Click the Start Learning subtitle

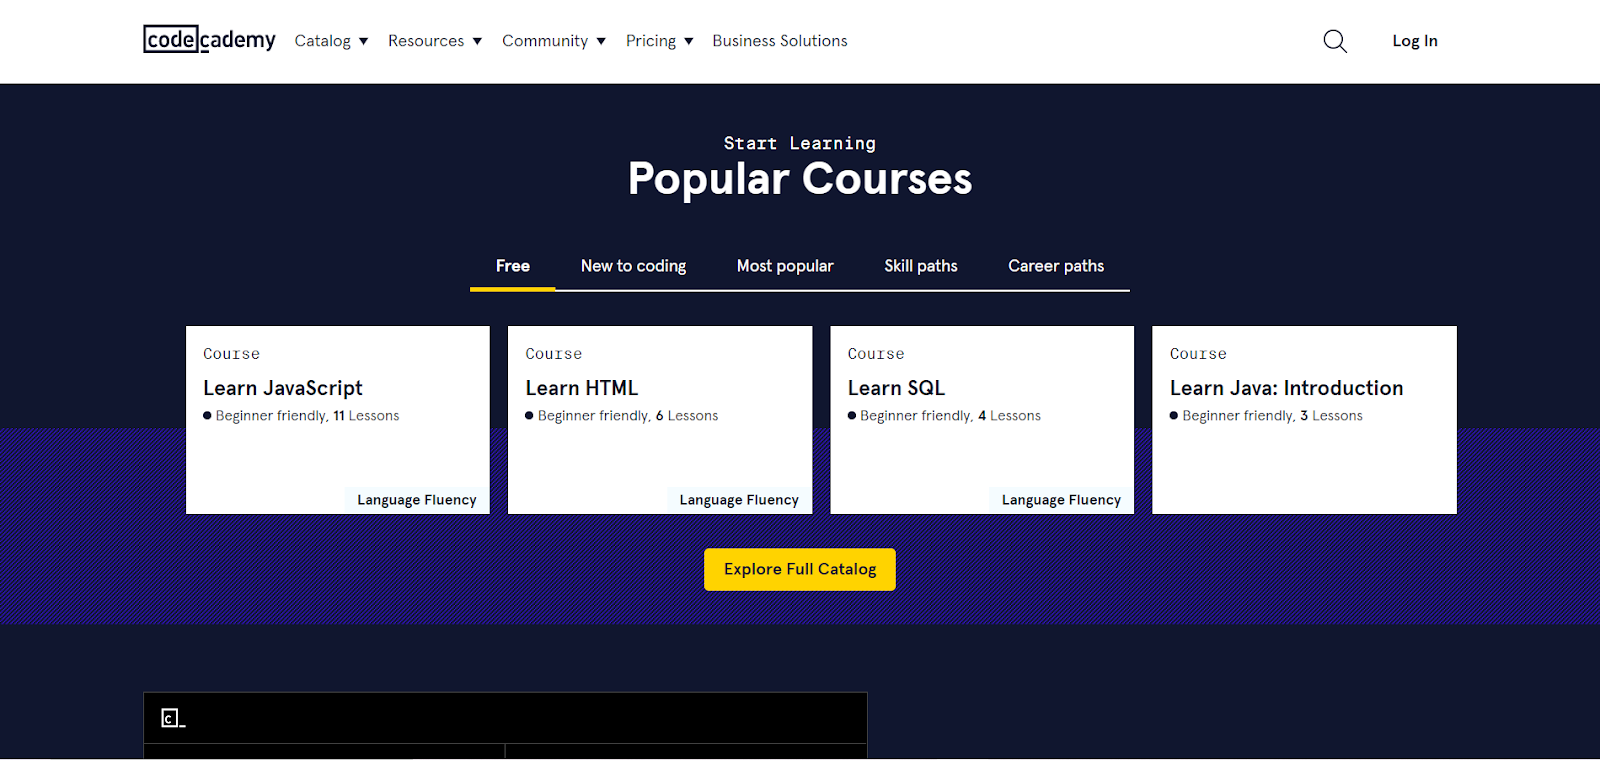pyautogui.click(x=800, y=143)
